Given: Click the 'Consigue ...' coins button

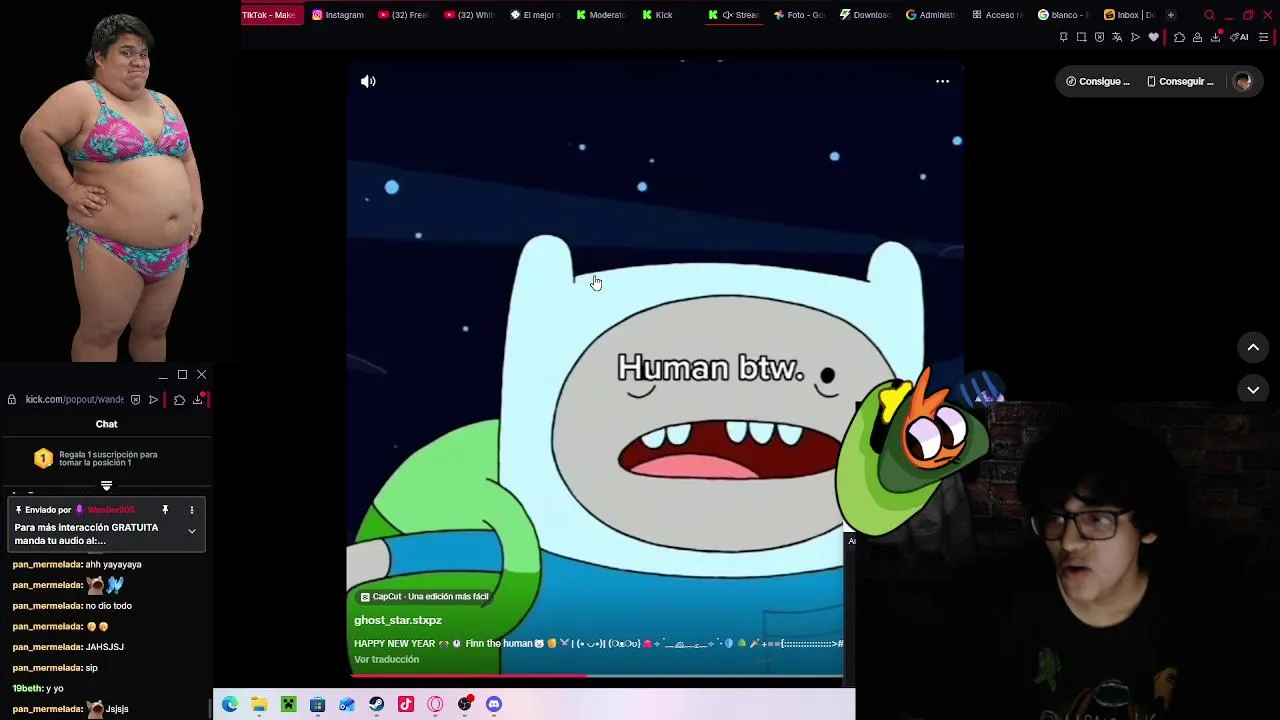Looking at the screenshot, I should pyautogui.click(x=1098, y=82).
